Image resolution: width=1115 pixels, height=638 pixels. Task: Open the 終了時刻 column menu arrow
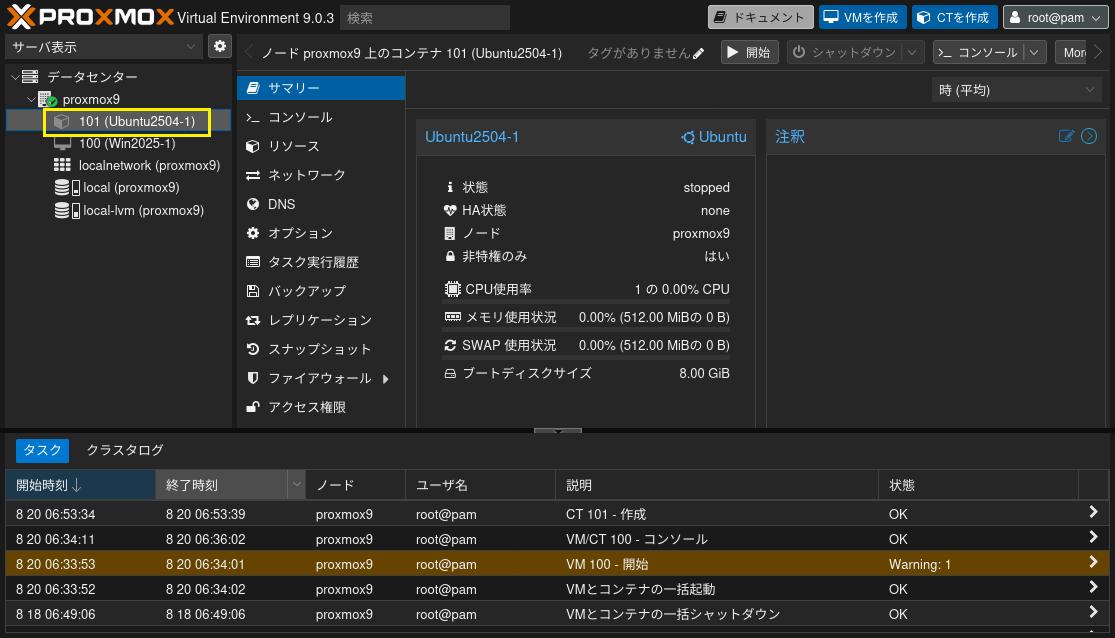point(297,485)
